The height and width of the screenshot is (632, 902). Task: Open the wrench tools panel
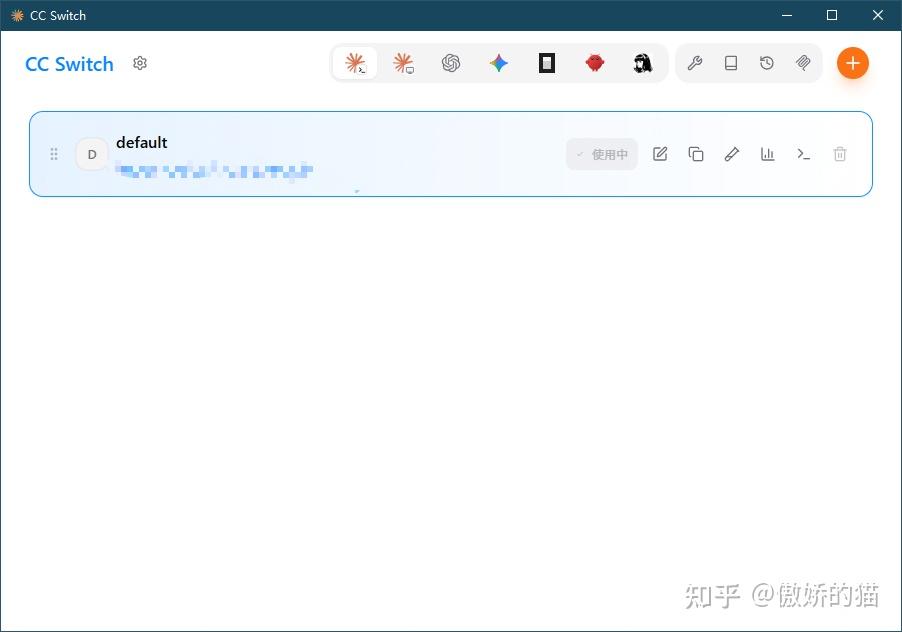coord(695,63)
